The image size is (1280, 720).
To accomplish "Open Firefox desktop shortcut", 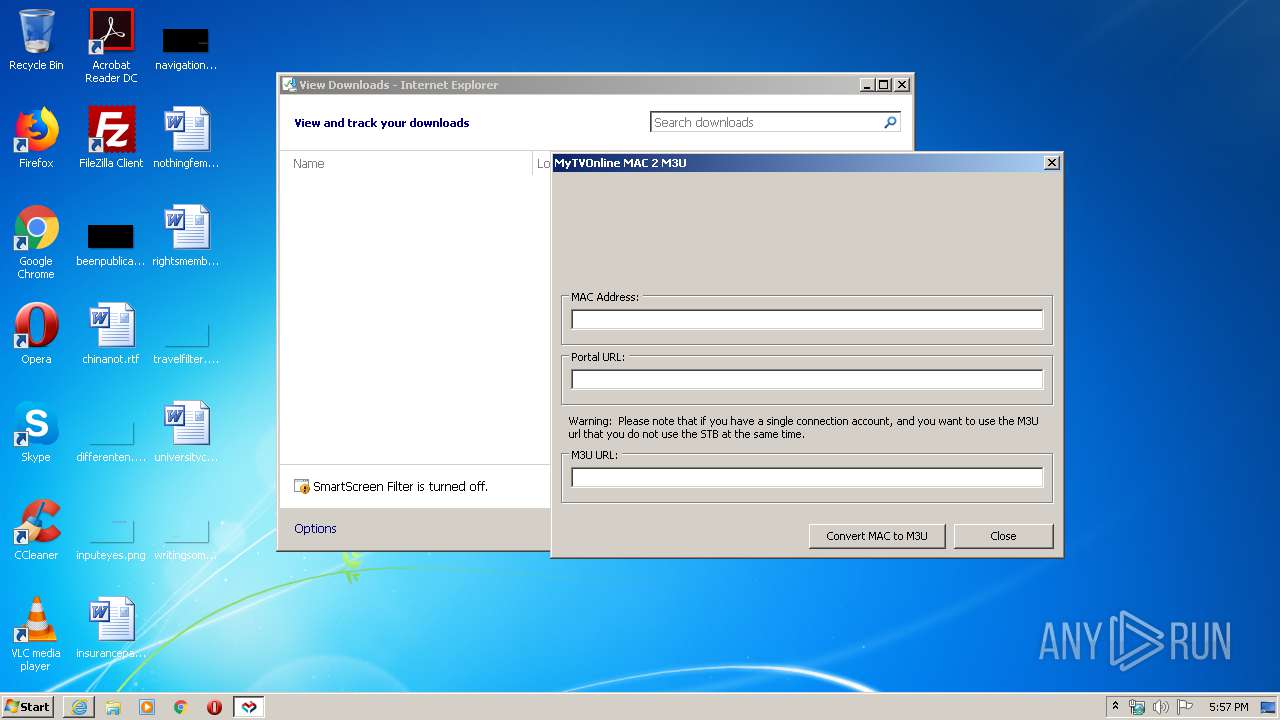I will (x=36, y=138).
